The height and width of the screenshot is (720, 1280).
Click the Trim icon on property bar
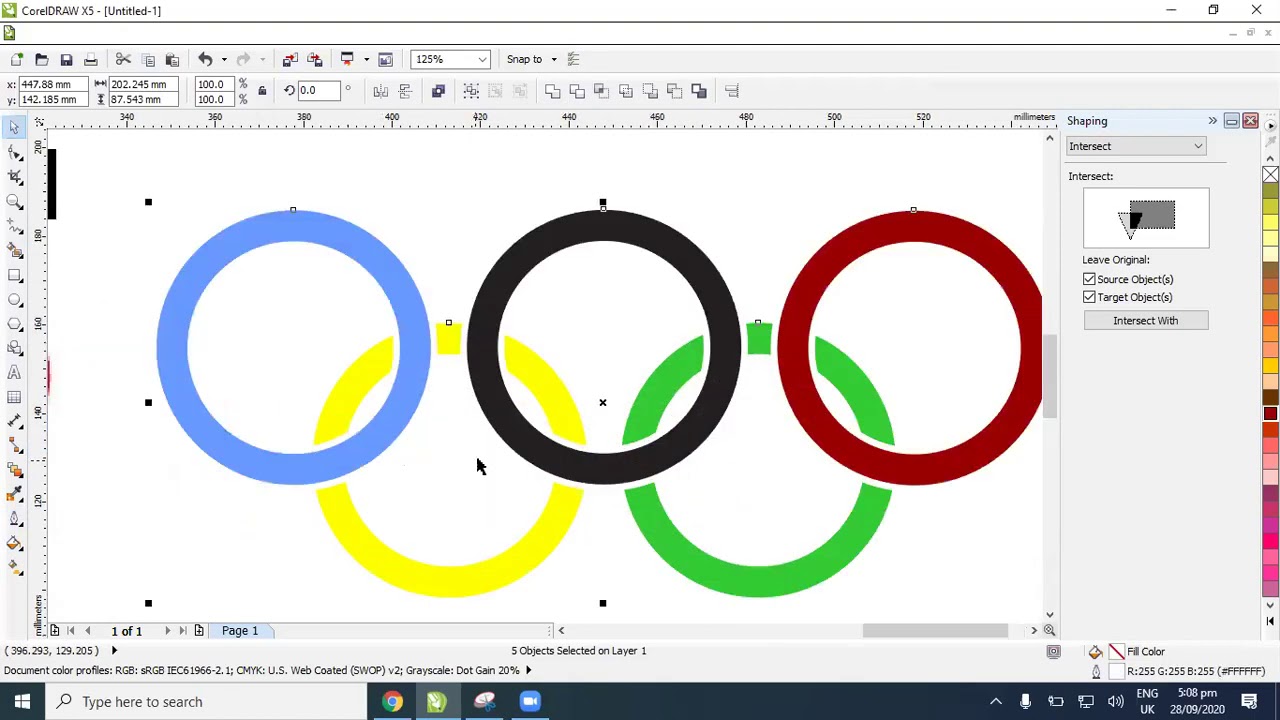tap(577, 91)
